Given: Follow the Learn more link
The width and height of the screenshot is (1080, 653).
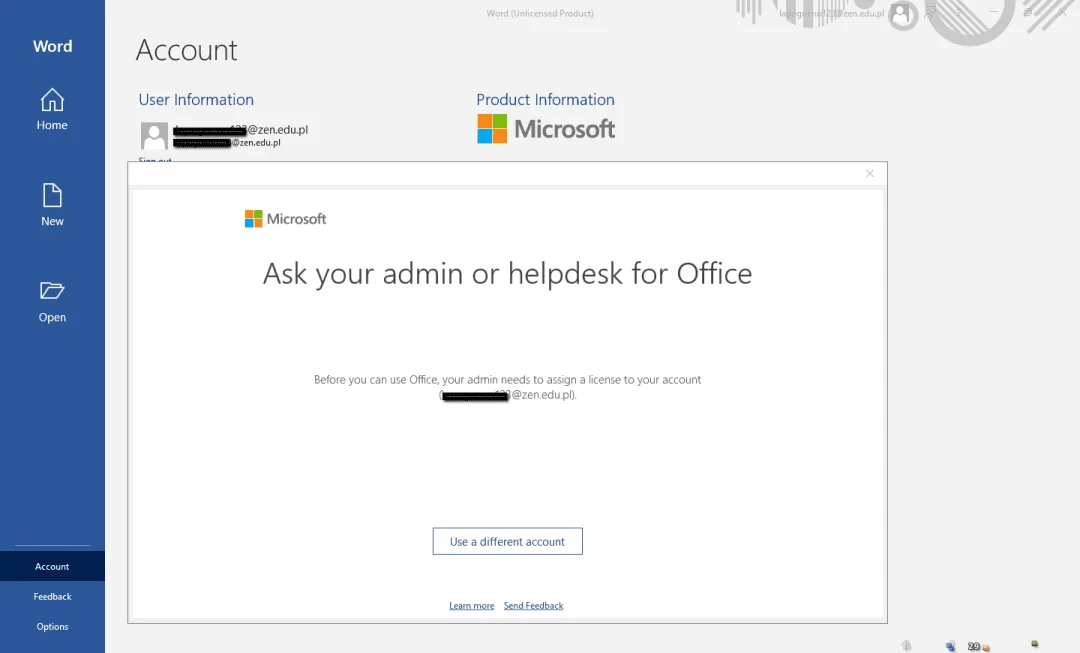Looking at the screenshot, I should [471, 605].
